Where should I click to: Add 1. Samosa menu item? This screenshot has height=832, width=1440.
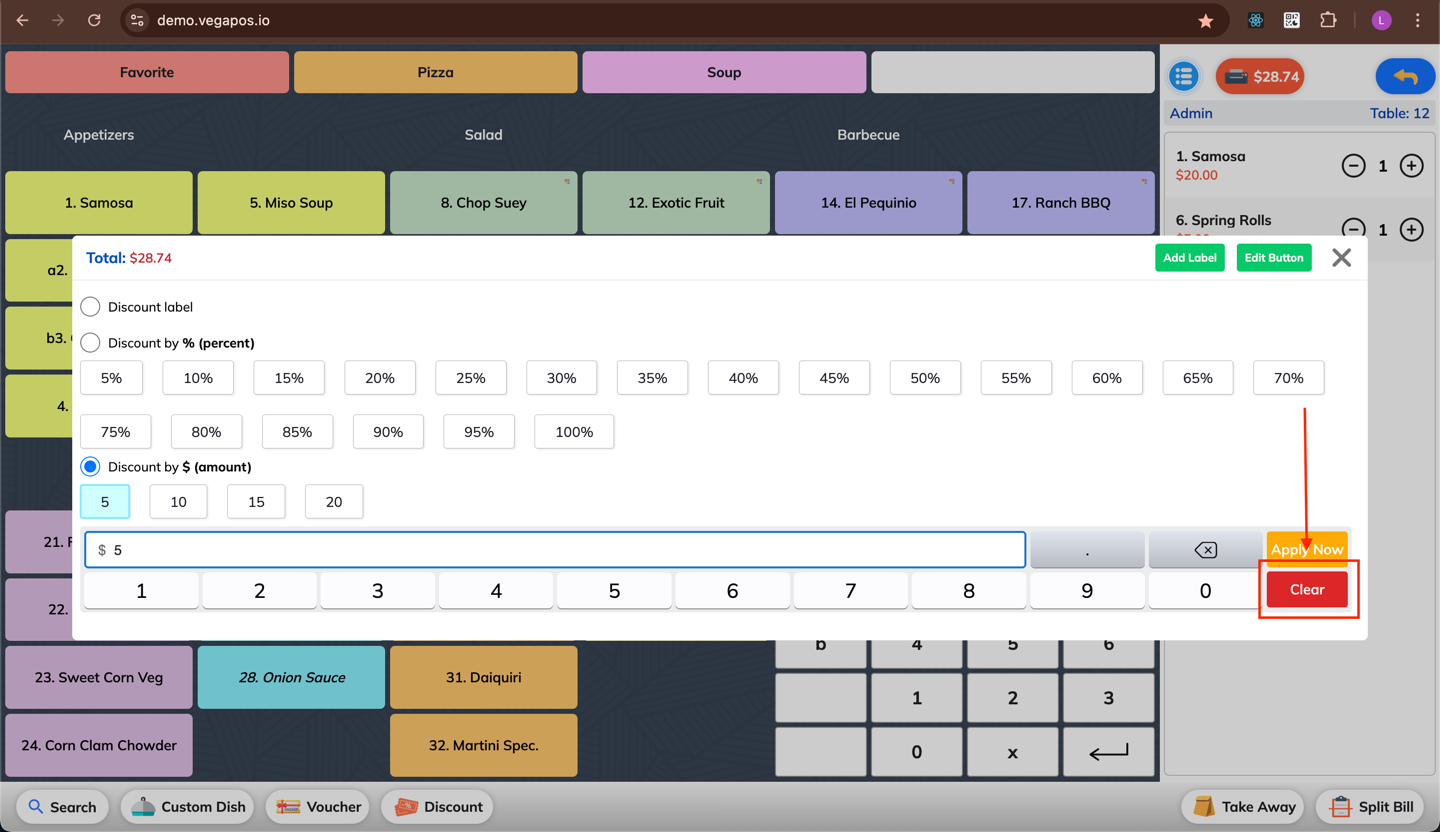tap(99, 203)
